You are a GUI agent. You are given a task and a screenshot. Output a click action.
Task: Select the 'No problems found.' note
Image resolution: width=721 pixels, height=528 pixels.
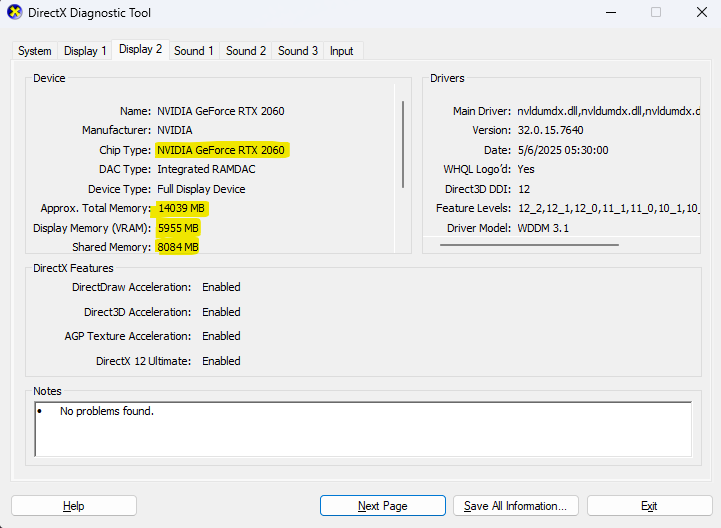[x=107, y=411]
